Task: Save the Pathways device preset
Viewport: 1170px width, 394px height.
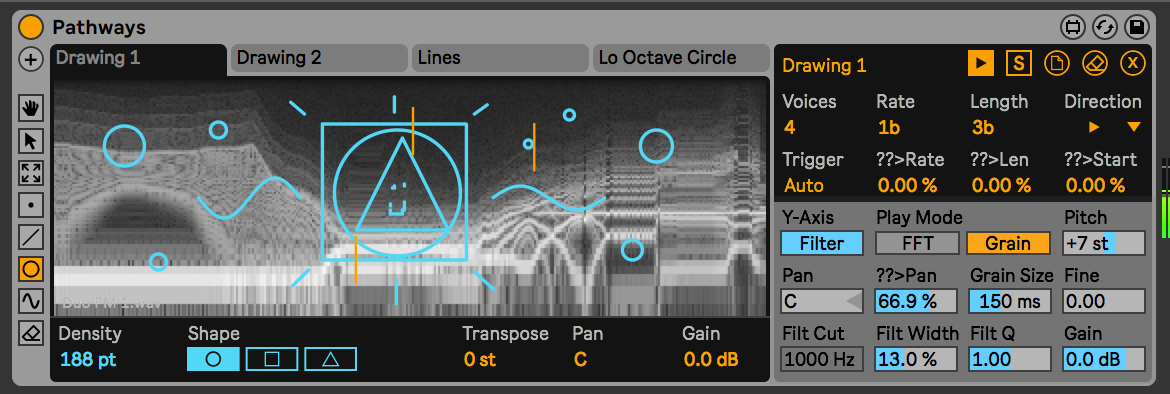Action: 1137,28
